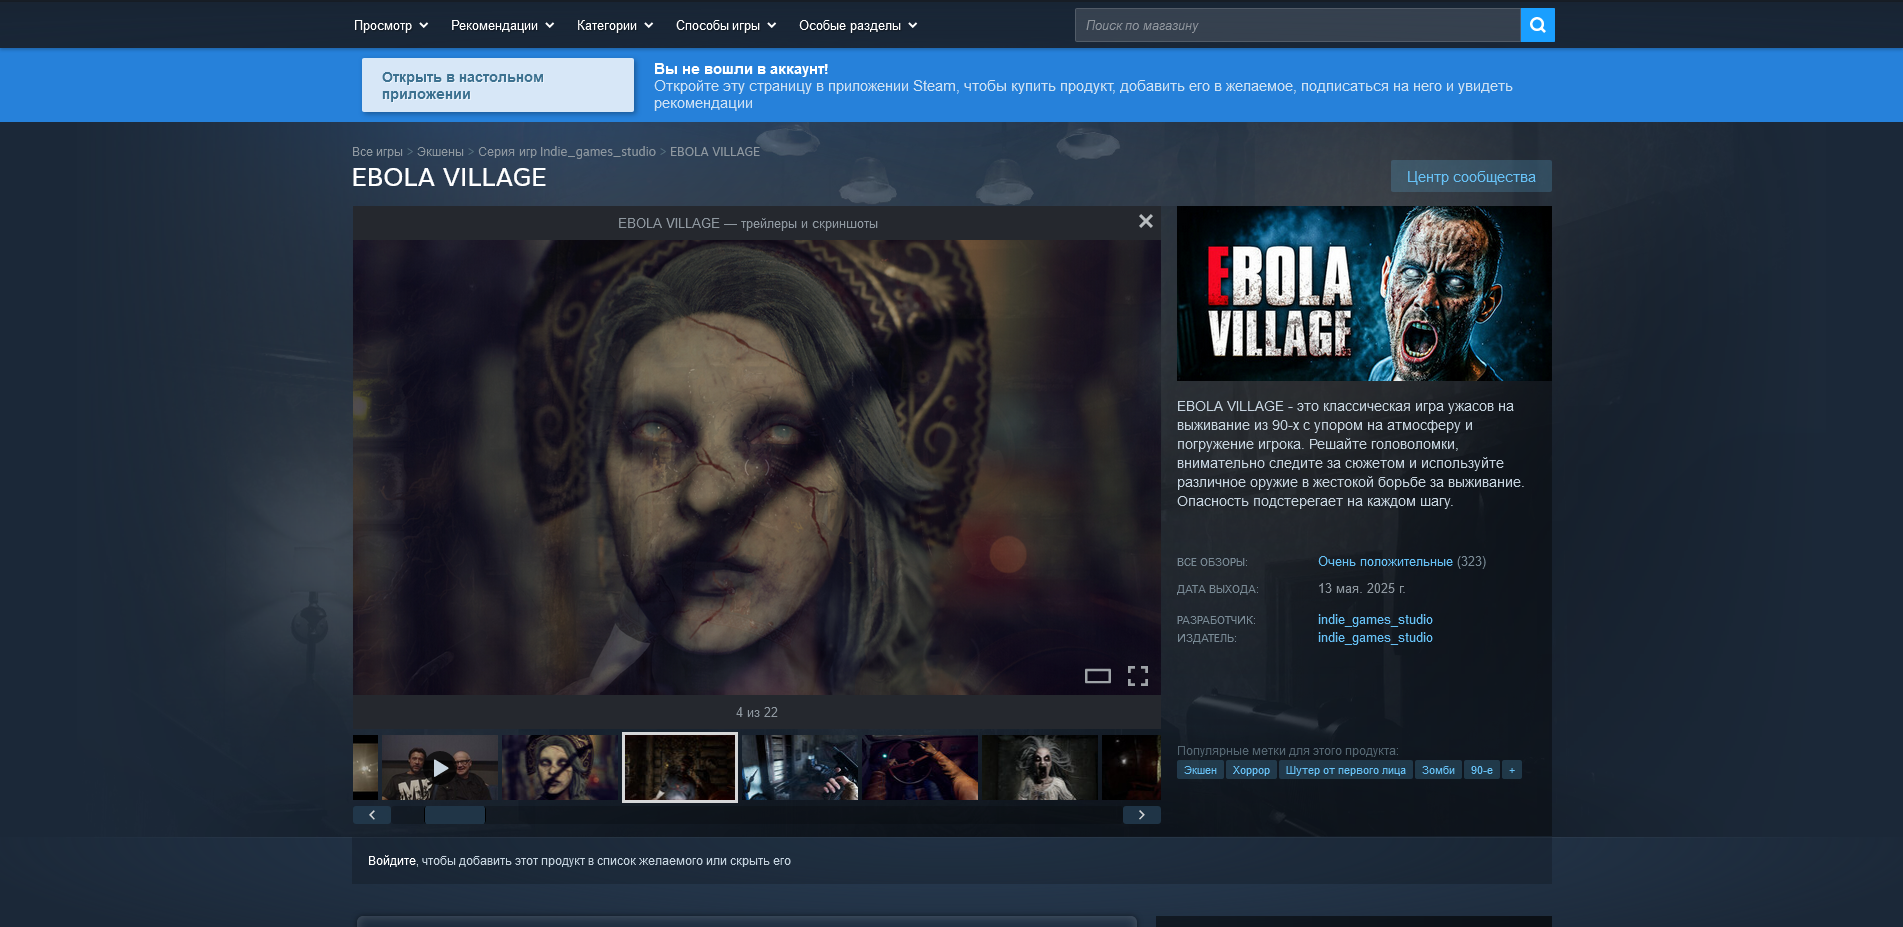This screenshot has width=1903, height=927.
Task: Open the Экшены breadcrumb link
Action: tap(440, 152)
